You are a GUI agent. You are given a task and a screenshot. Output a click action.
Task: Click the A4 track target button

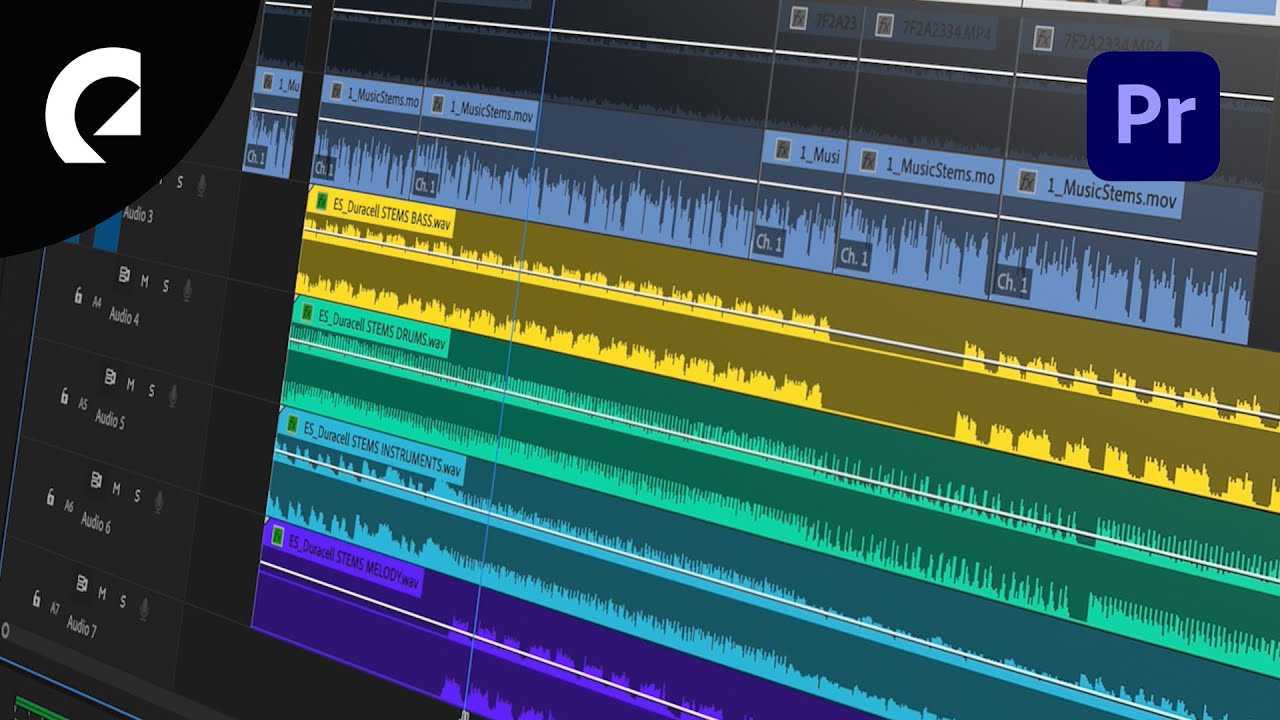point(97,300)
